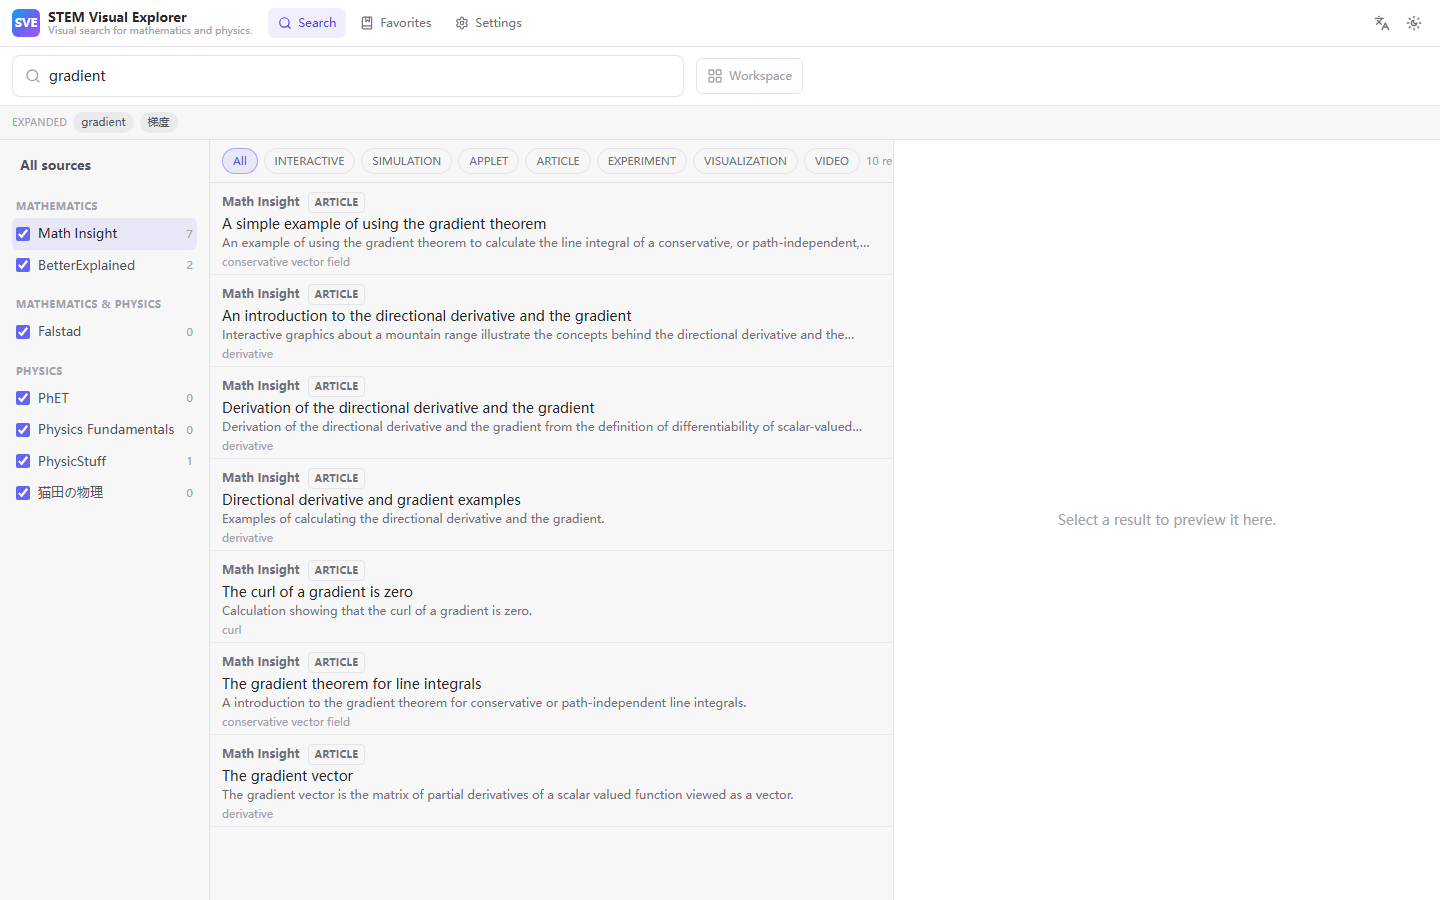Select the All filter chip
Image resolution: width=1440 pixels, height=900 pixels.
pos(240,161)
